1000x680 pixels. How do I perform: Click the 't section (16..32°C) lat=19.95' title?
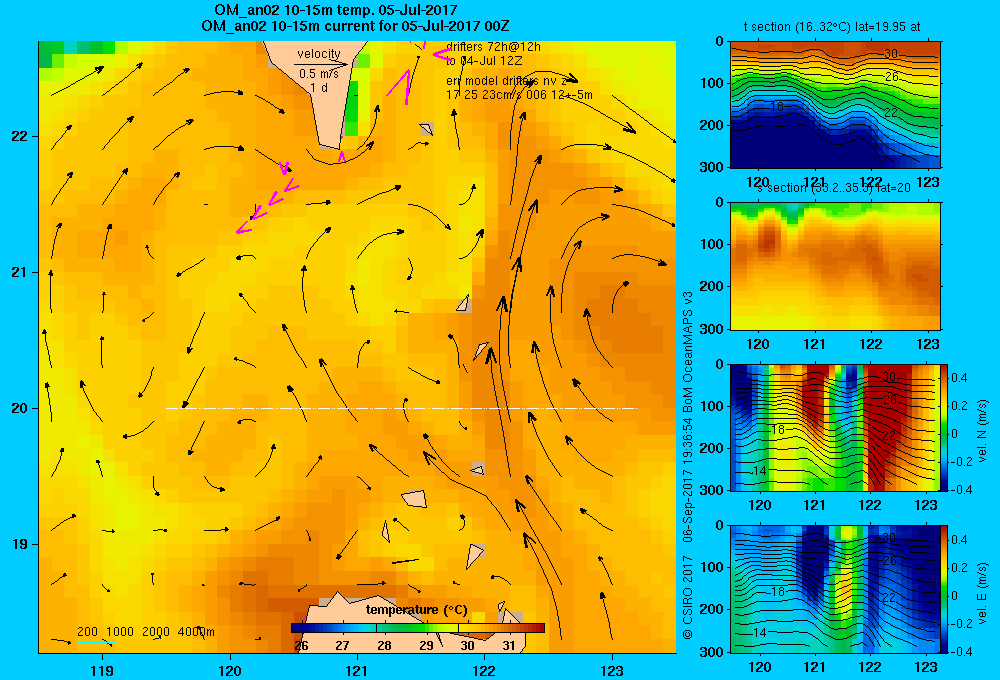832,27
